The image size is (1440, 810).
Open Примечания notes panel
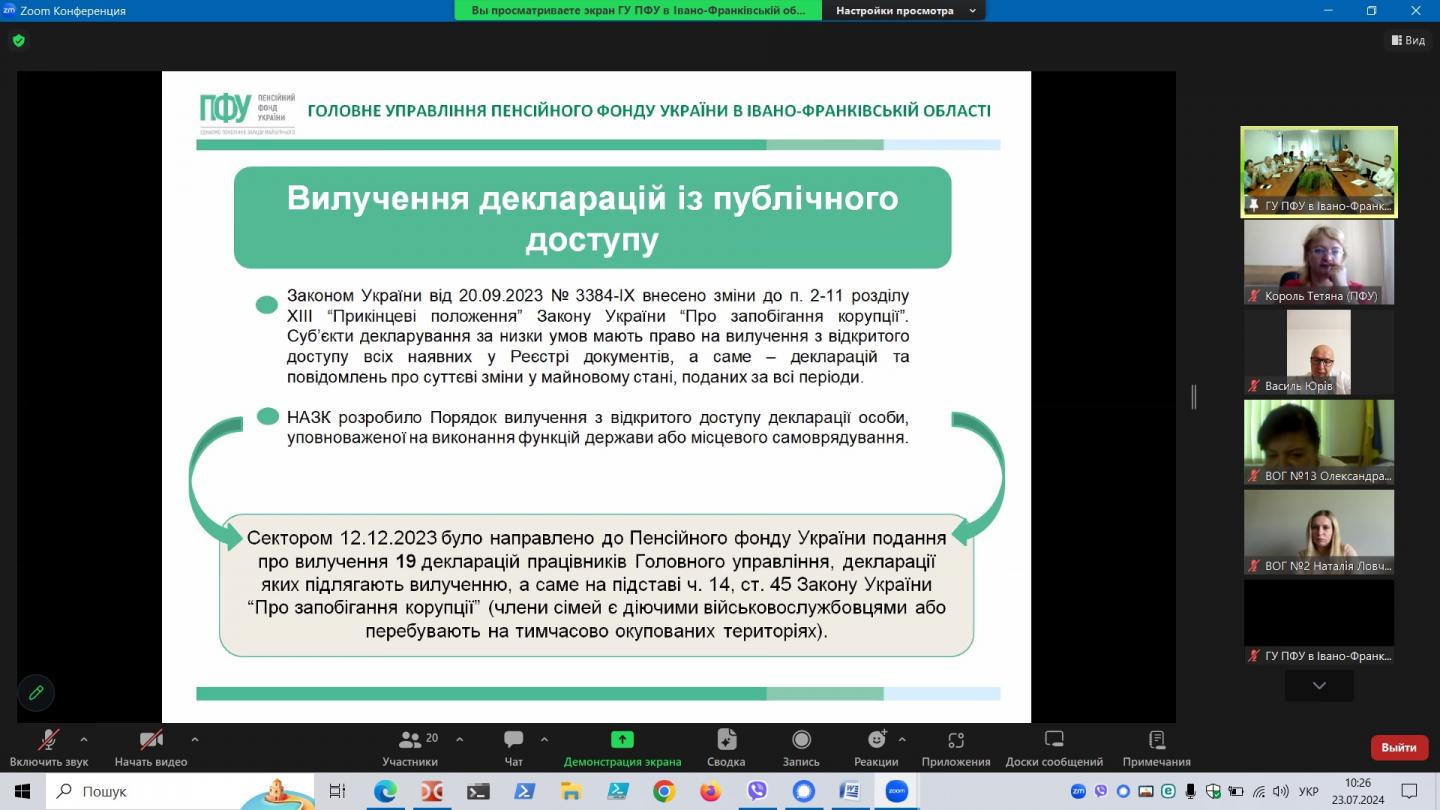1156,748
